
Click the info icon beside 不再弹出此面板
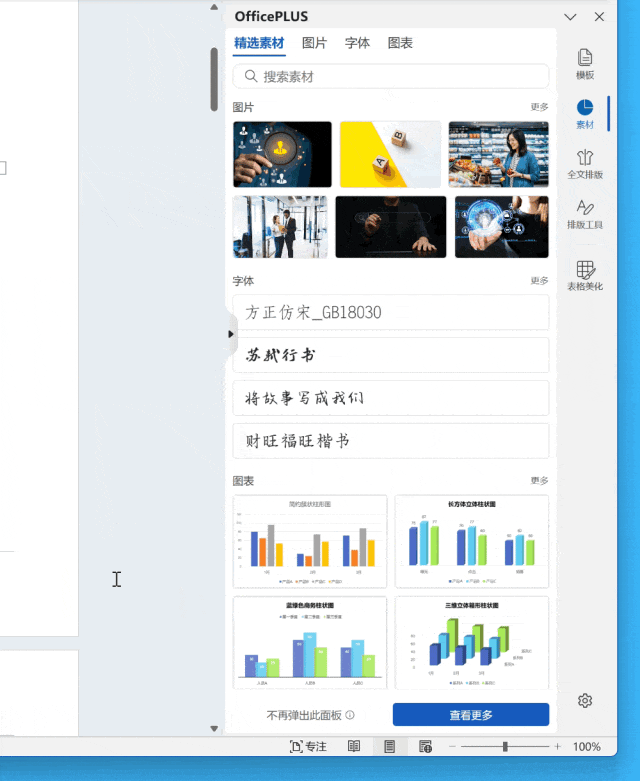(350, 715)
